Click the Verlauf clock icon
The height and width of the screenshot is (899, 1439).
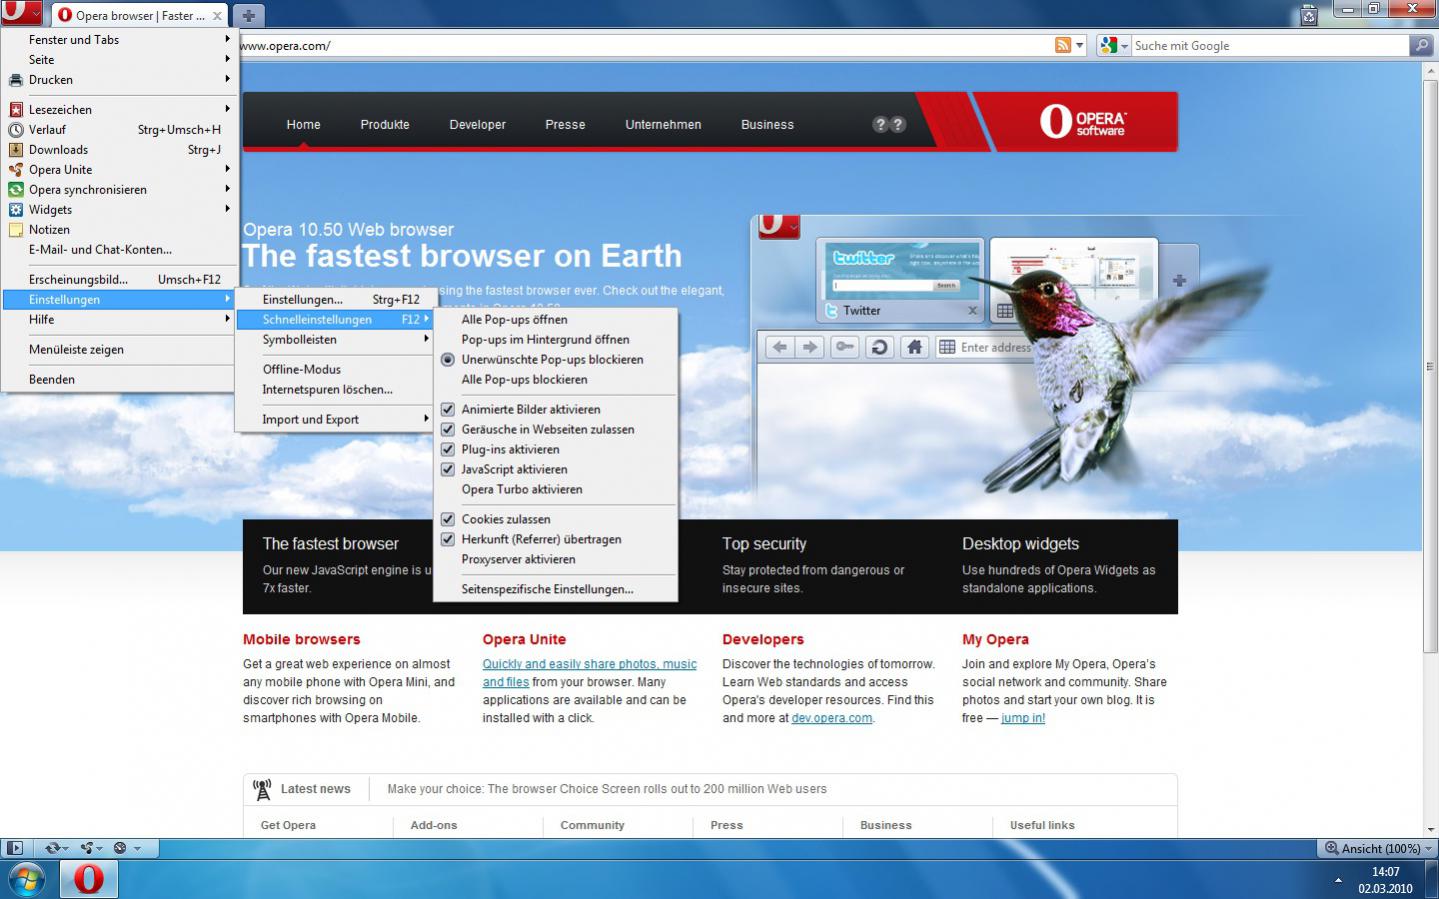pos(15,130)
